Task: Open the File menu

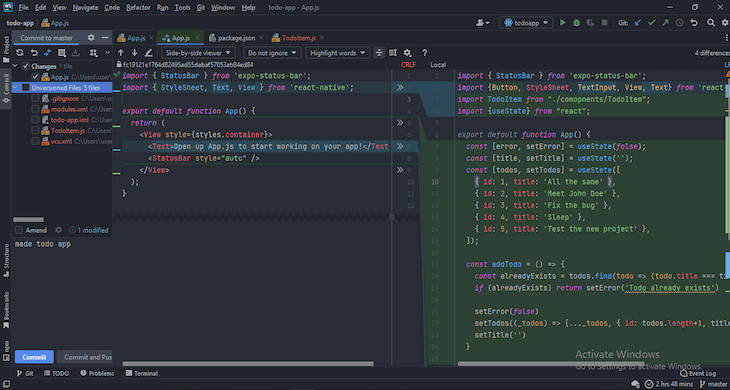Action: click(x=23, y=7)
